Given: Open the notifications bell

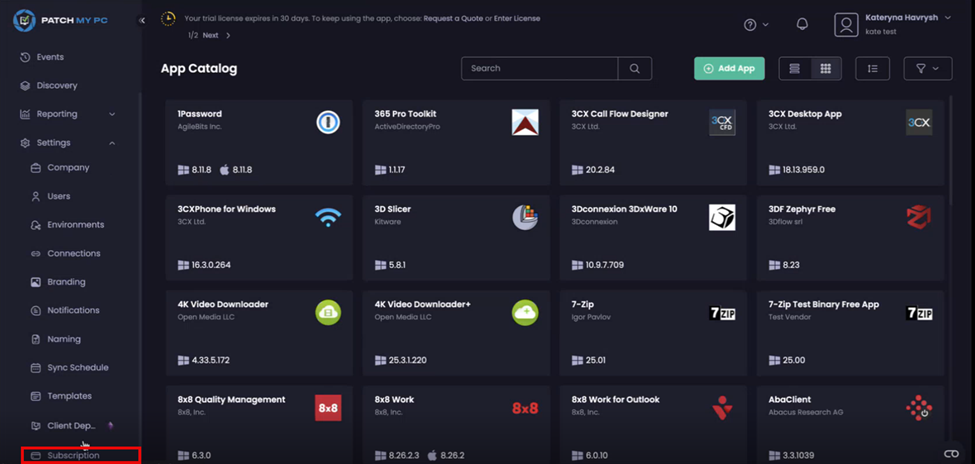Looking at the screenshot, I should 802,24.
